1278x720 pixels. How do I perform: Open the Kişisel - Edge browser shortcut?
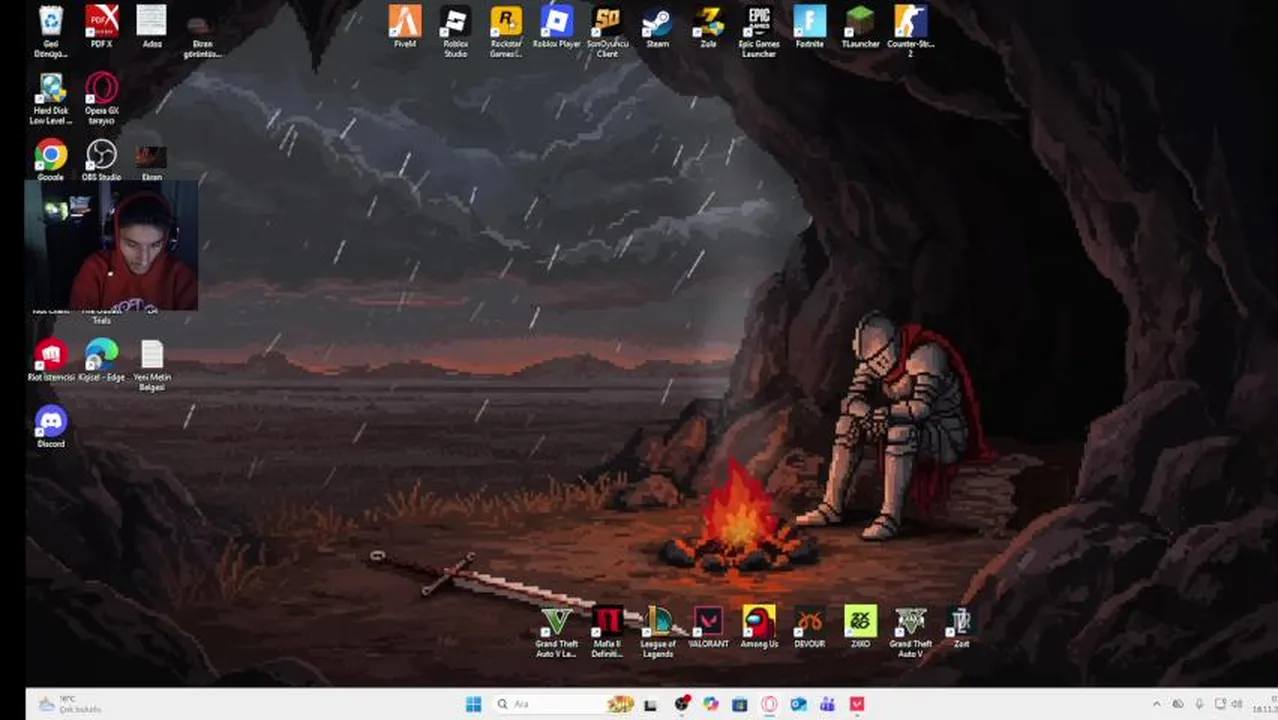101,361
